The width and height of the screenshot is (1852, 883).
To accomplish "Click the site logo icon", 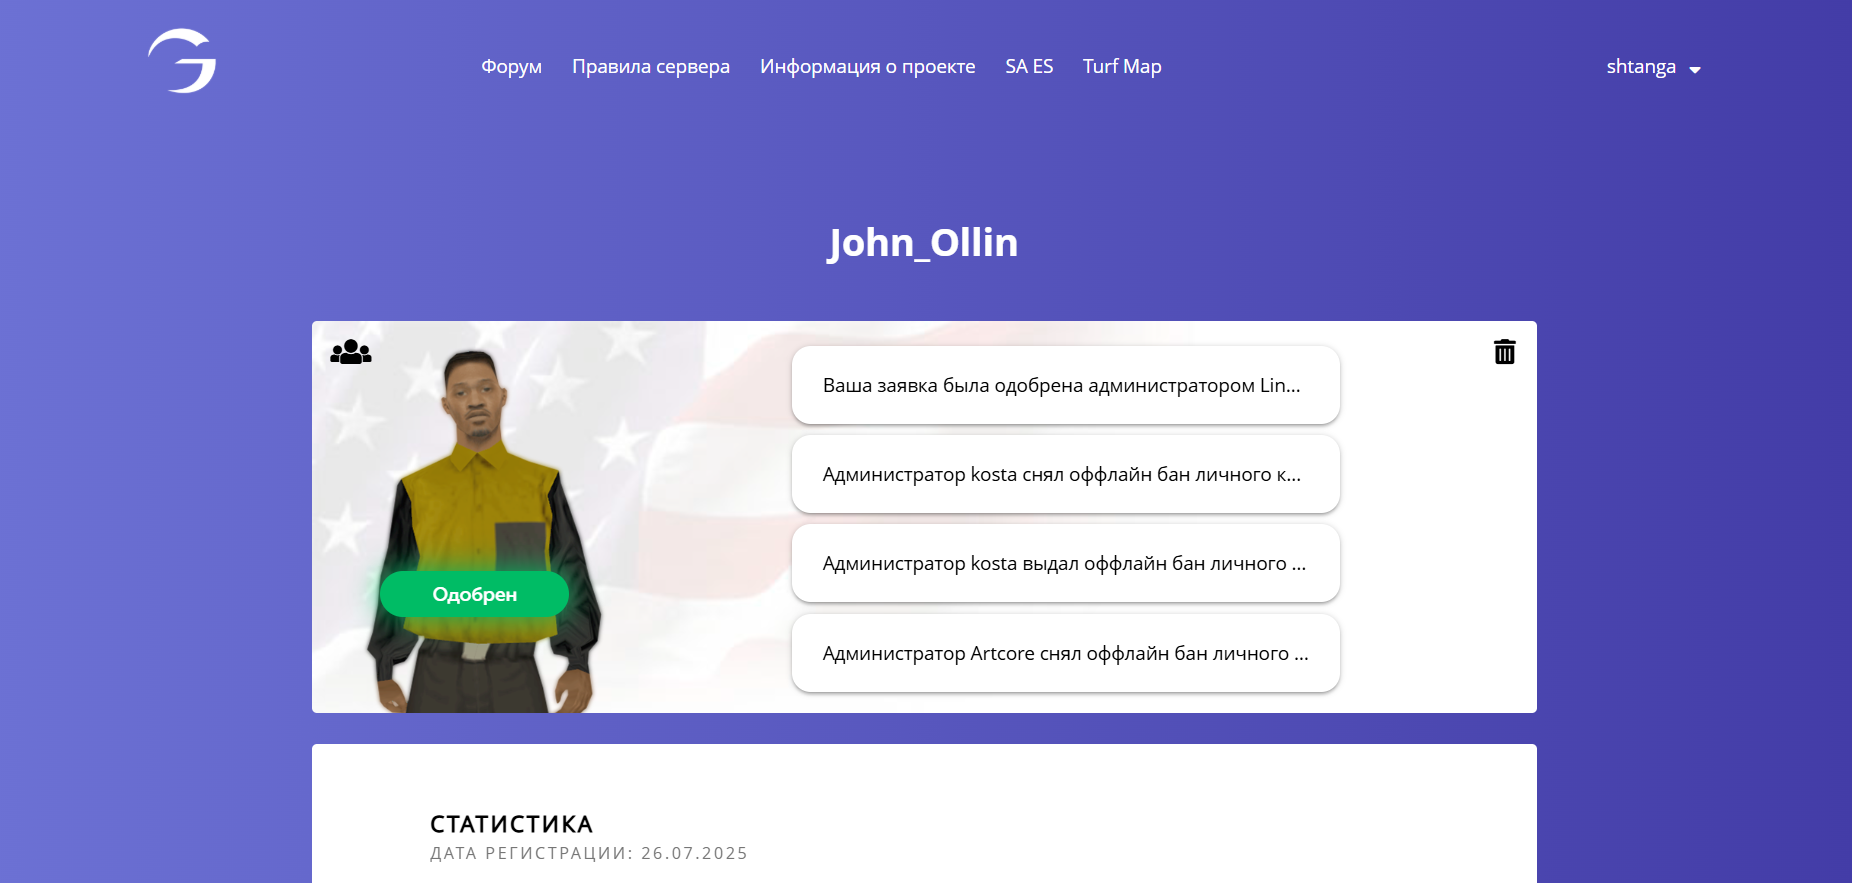I will (182, 61).
